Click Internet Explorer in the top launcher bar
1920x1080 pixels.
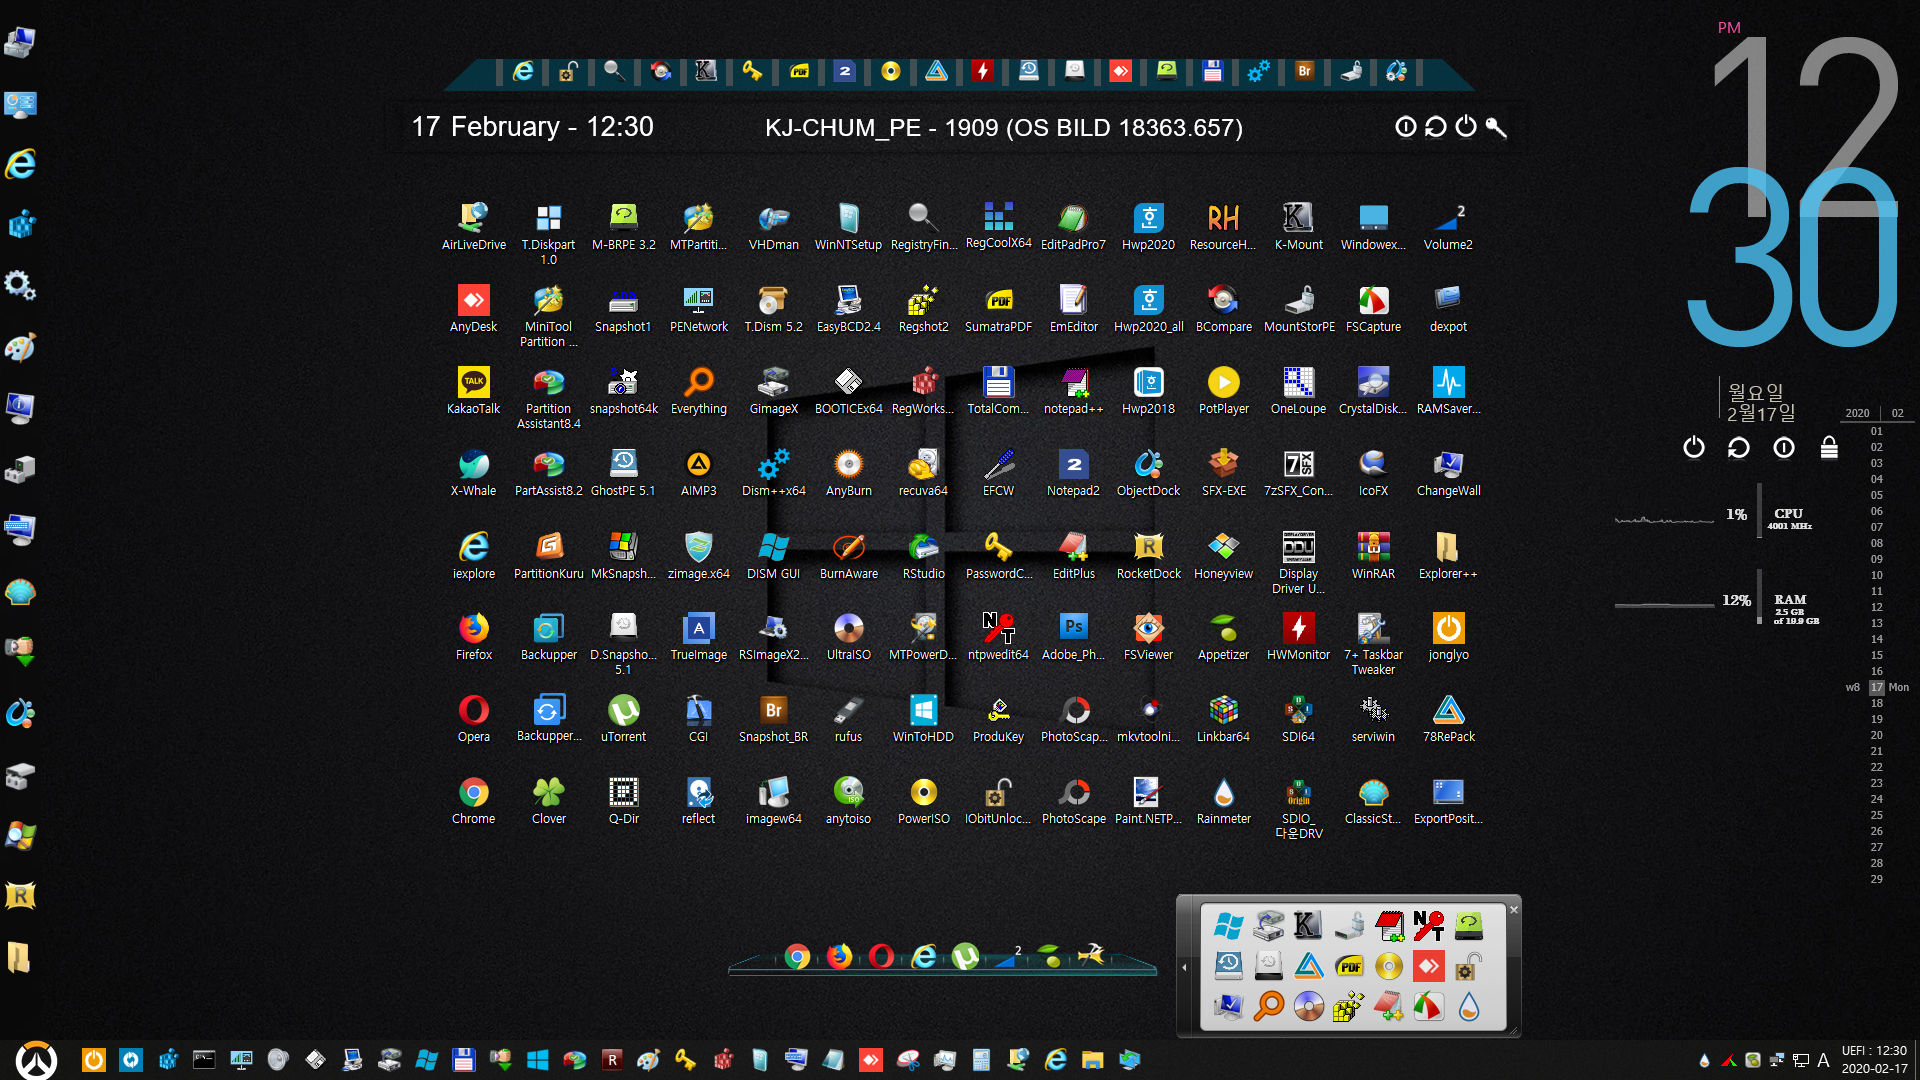click(x=522, y=71)
